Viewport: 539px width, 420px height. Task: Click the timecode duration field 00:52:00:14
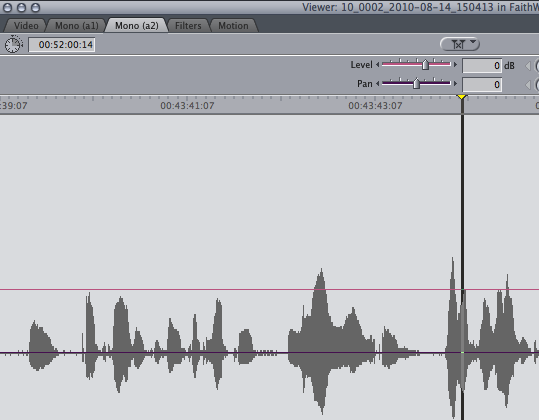pyautogui.click(x=62, y=45)
